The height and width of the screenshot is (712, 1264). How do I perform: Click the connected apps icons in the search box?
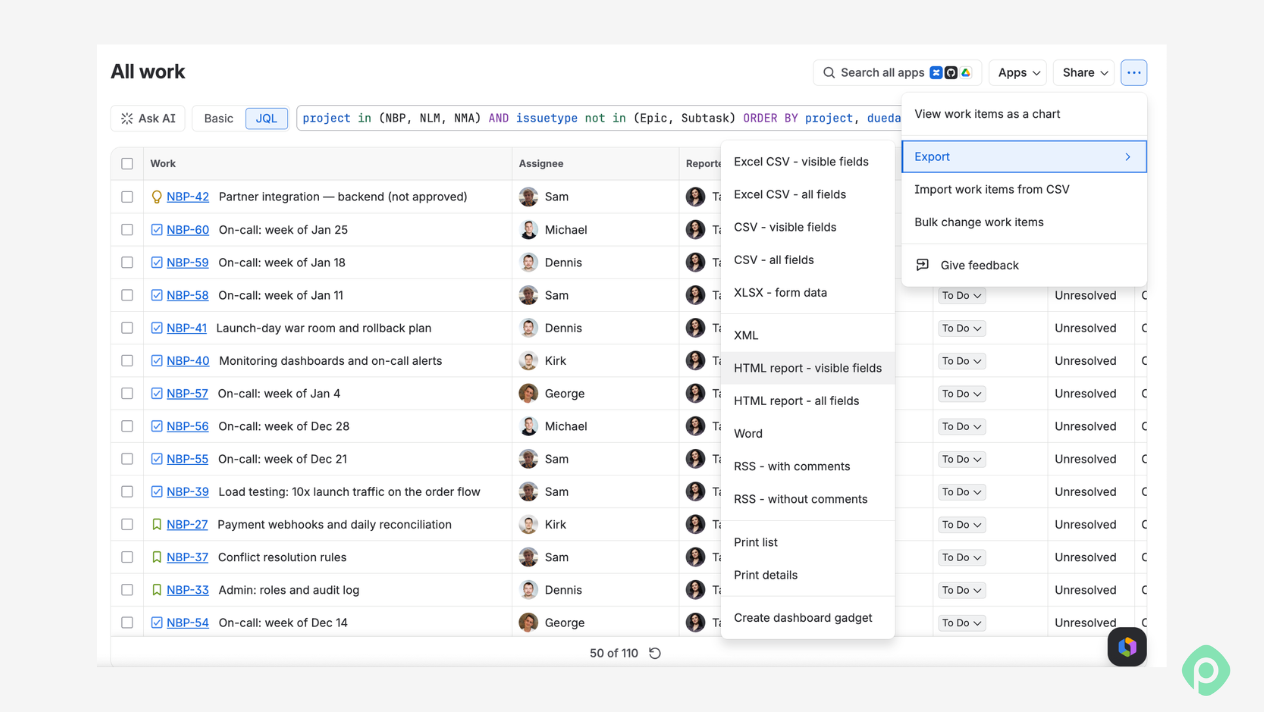click(x=951, y=72)
